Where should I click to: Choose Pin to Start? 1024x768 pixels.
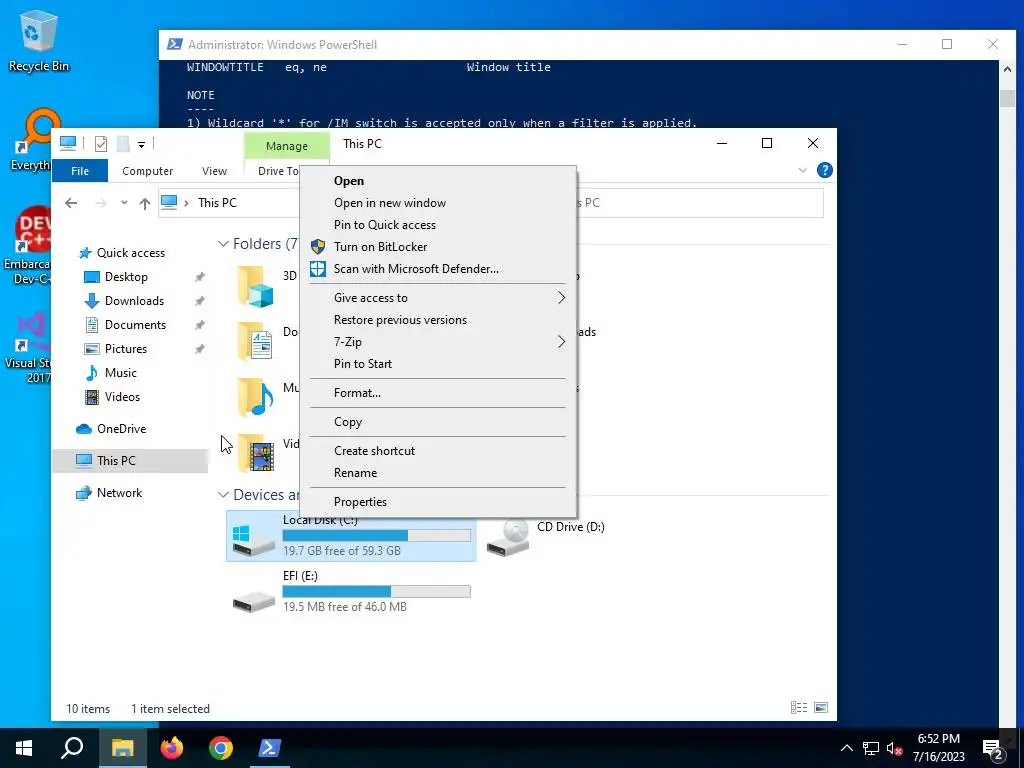pos(438,364)
